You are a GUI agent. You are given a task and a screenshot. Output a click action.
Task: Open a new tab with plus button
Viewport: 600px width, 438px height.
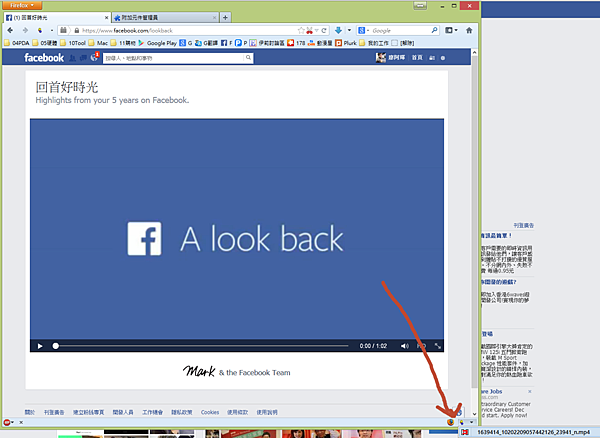pos(225,18)
